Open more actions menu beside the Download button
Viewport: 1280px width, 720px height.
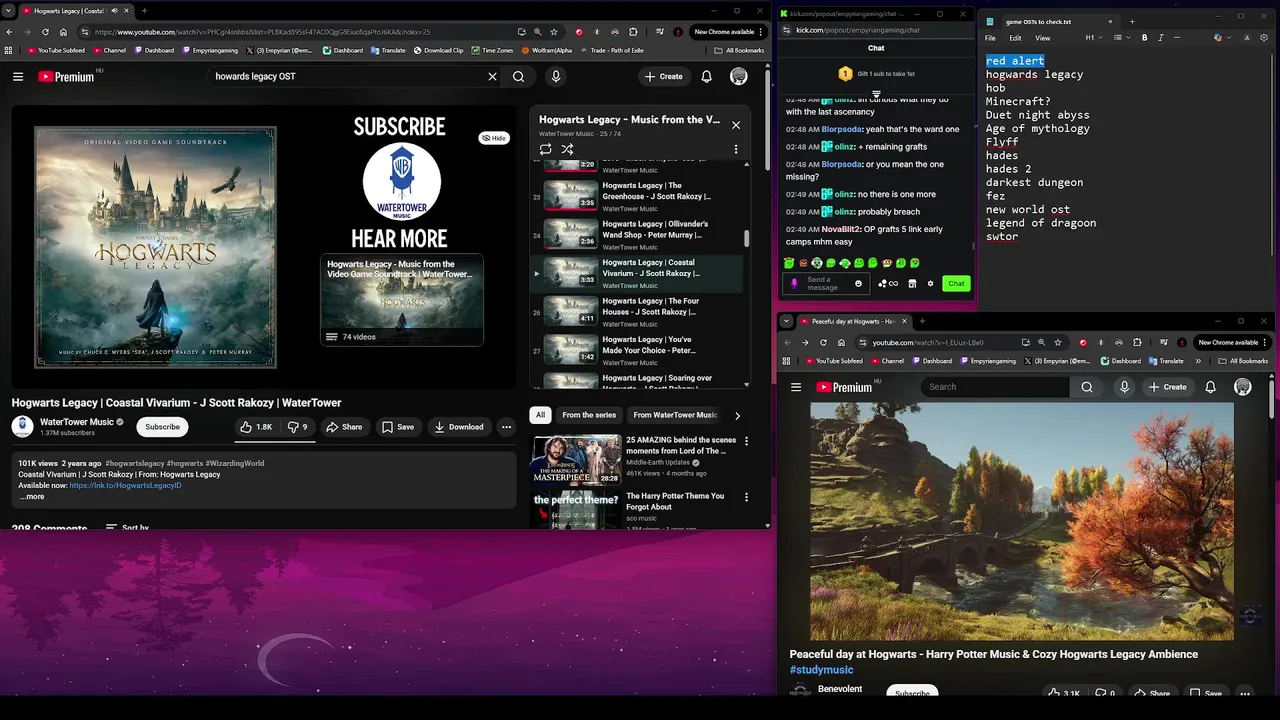click(506, 427)
